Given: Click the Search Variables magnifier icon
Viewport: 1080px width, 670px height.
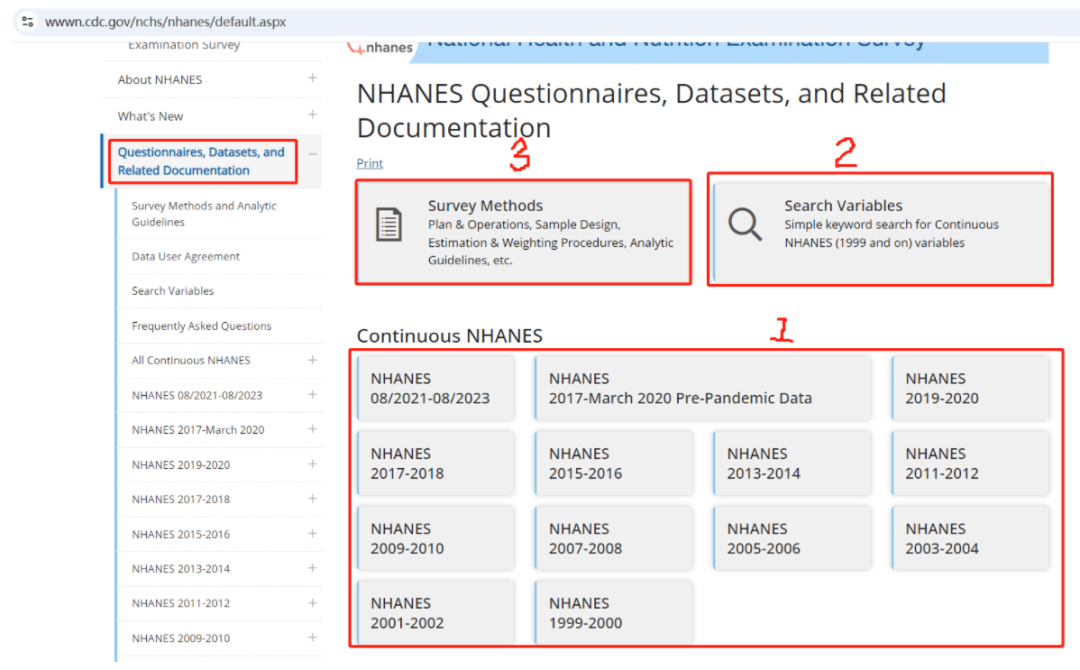Looking at the screenshot, I should pos(745,224).
